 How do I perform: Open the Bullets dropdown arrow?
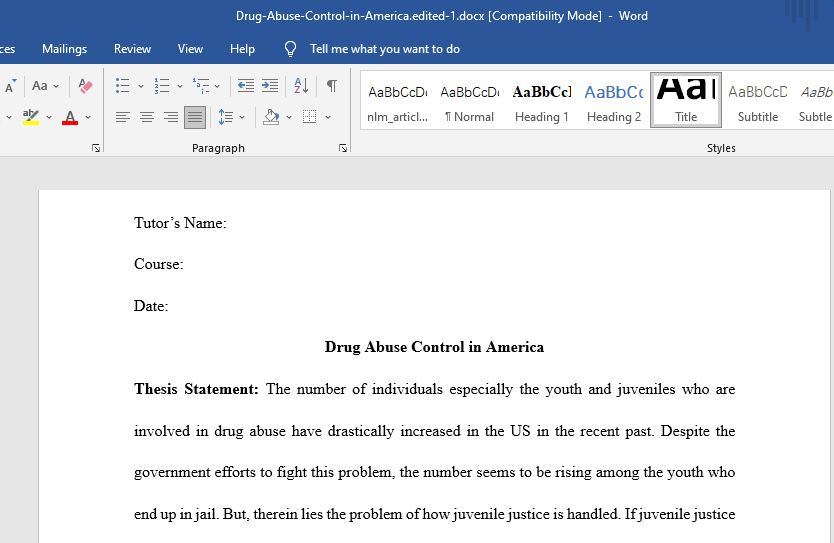coord(140,86)
